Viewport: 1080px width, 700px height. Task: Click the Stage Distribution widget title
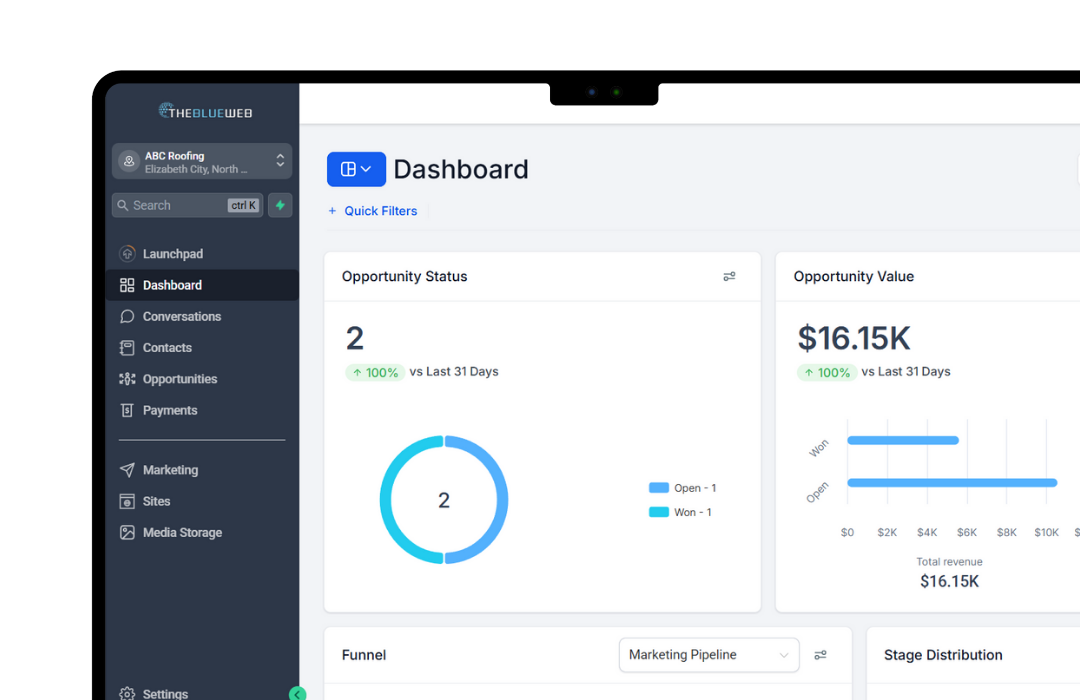tap(943, 655)
